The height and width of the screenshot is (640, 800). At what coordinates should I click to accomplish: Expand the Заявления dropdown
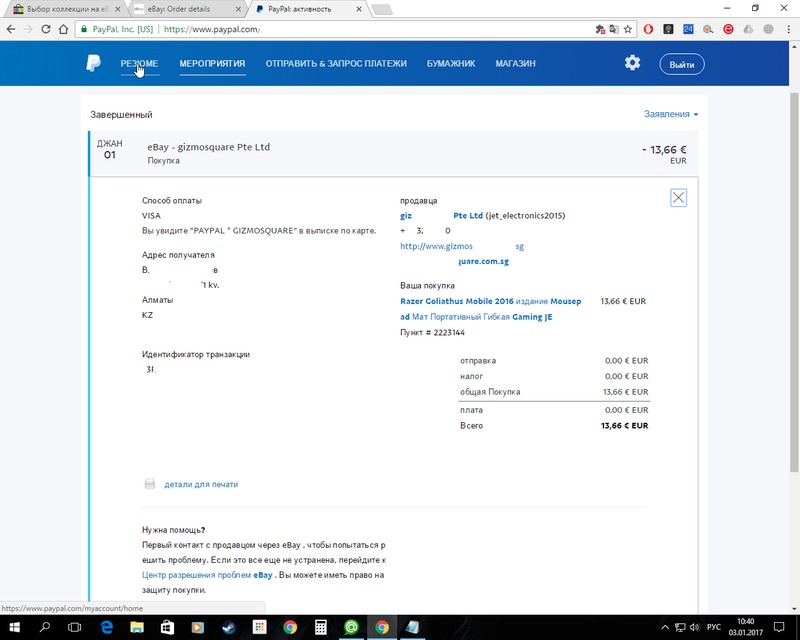670,114
